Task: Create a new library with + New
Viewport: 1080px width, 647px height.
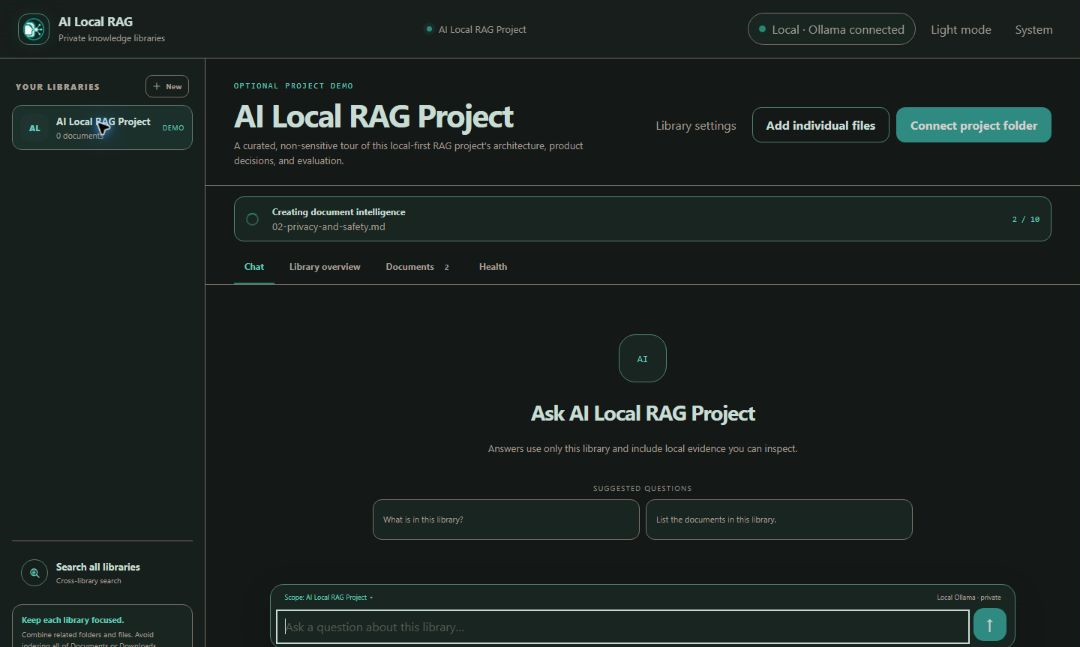Action: 167,86
